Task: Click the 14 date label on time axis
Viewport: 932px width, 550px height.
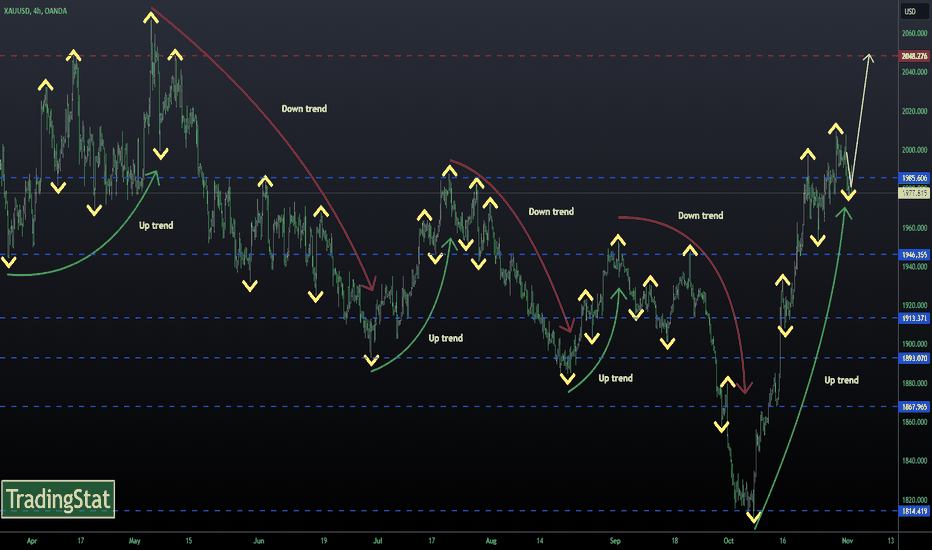Action: [x=540, y=540]
